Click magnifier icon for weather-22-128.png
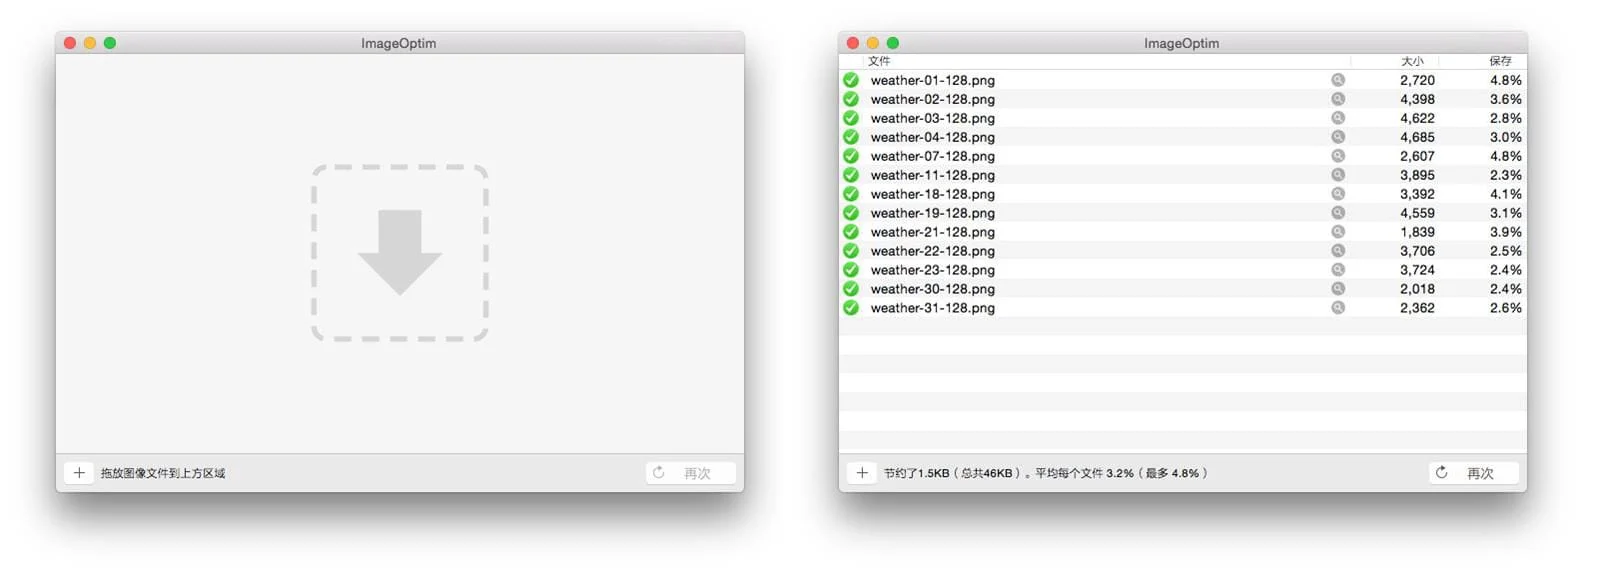This screenshot has width=1599, height=572. click(x=1338, y=251)
